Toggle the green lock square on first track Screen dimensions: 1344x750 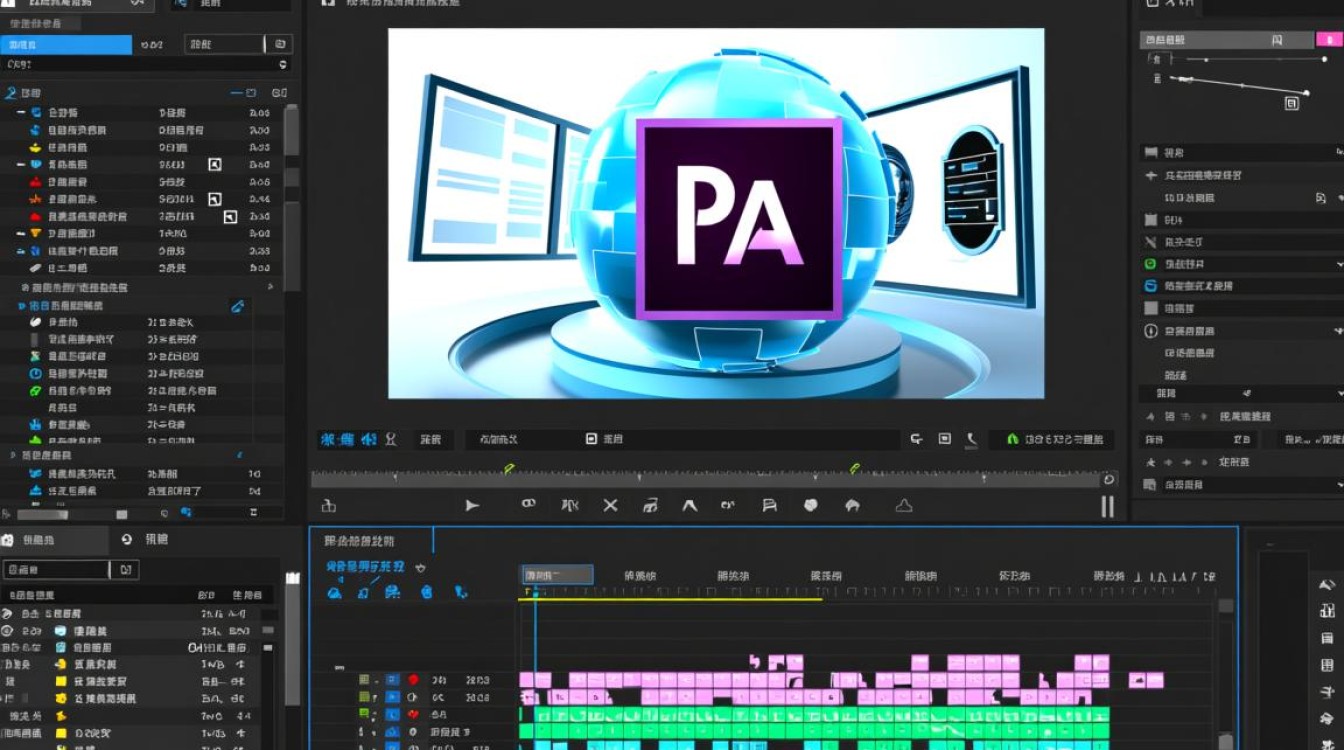tap(365, 680)
